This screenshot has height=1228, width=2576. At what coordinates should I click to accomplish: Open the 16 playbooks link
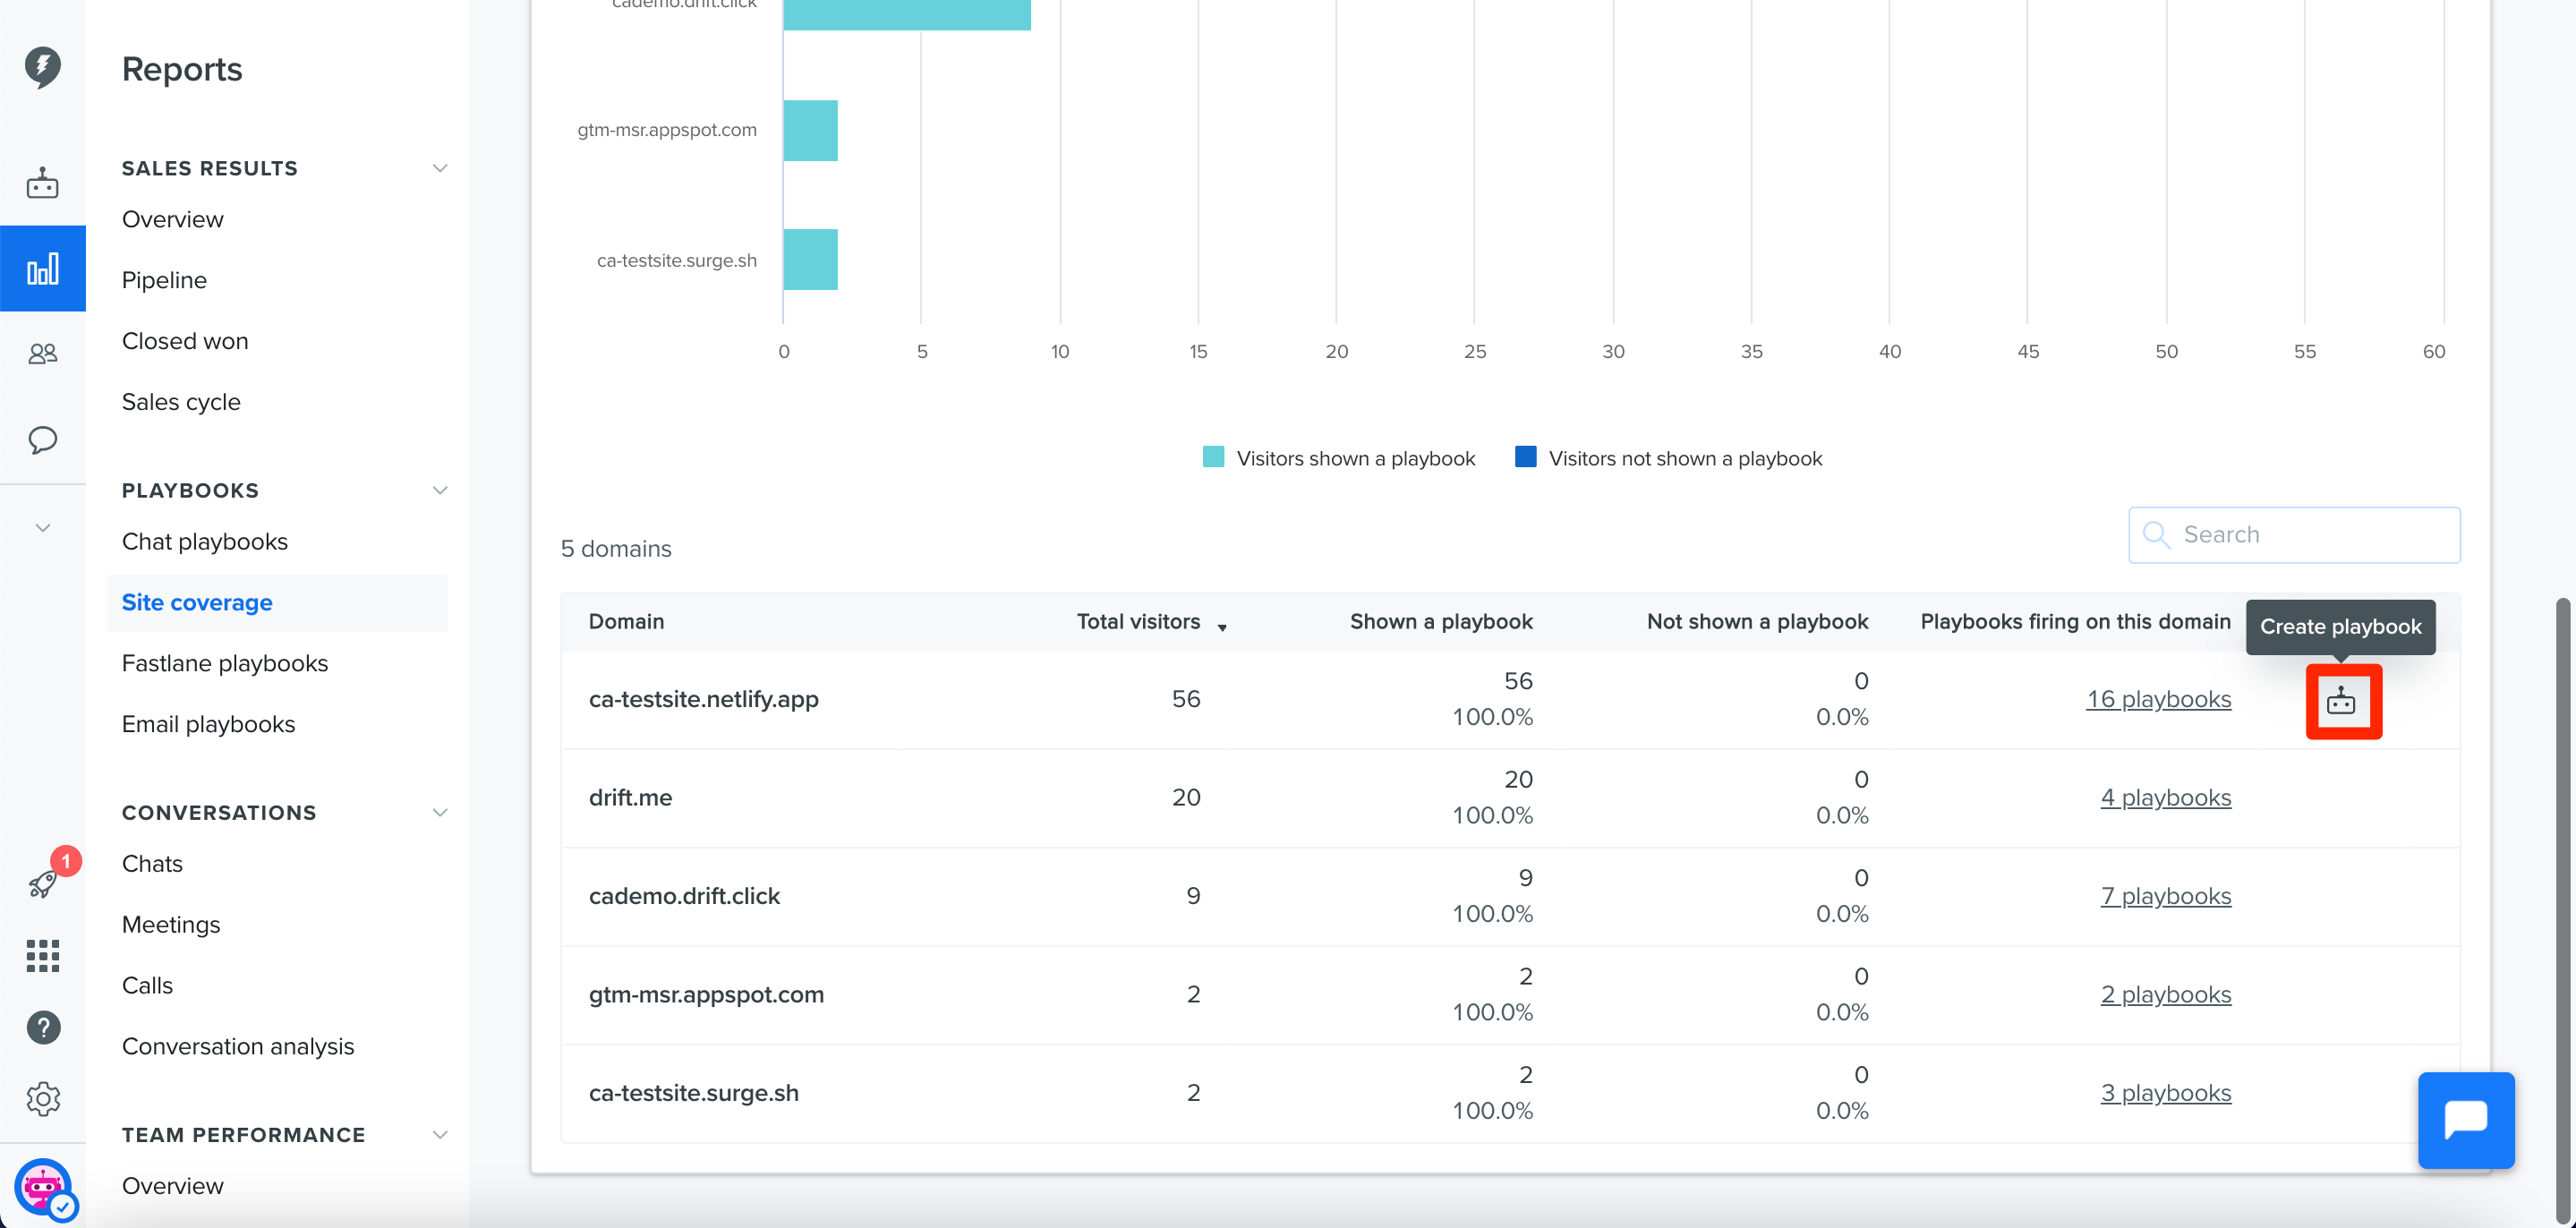(2158, 699)
